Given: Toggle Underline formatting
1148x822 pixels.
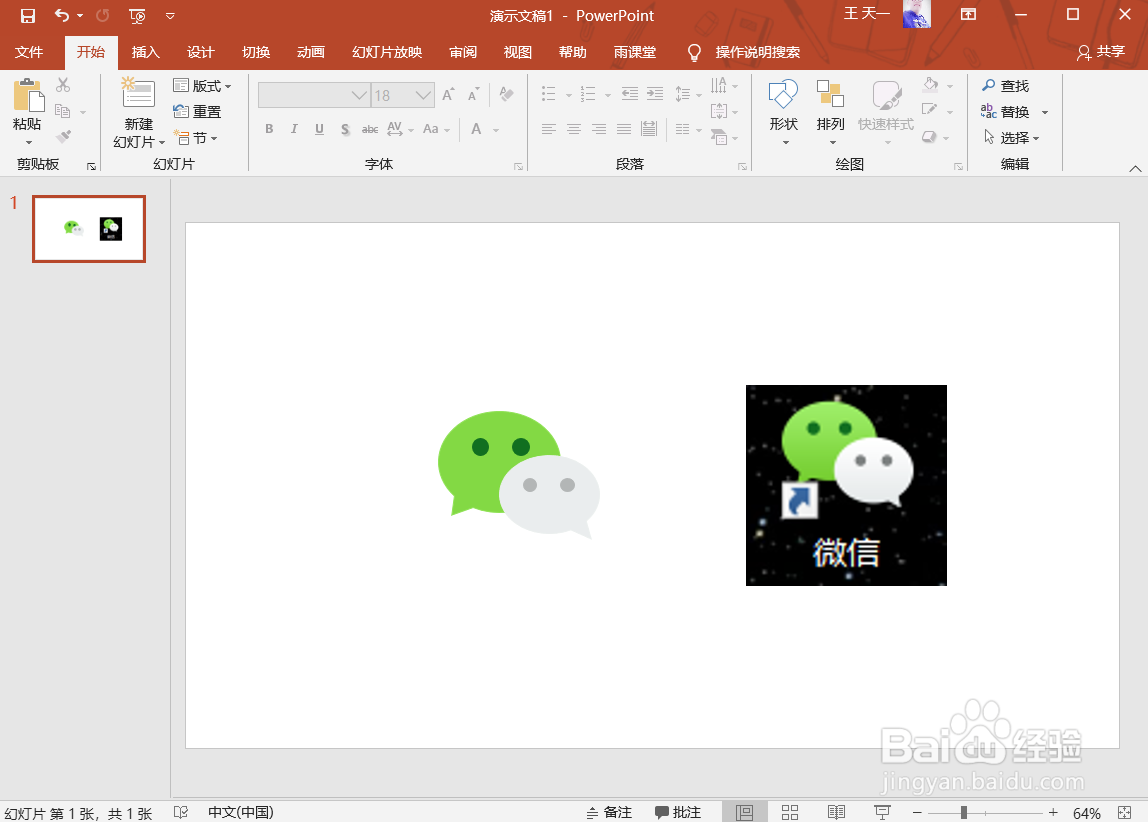Looking at the screenshot, I should (319, 129).
